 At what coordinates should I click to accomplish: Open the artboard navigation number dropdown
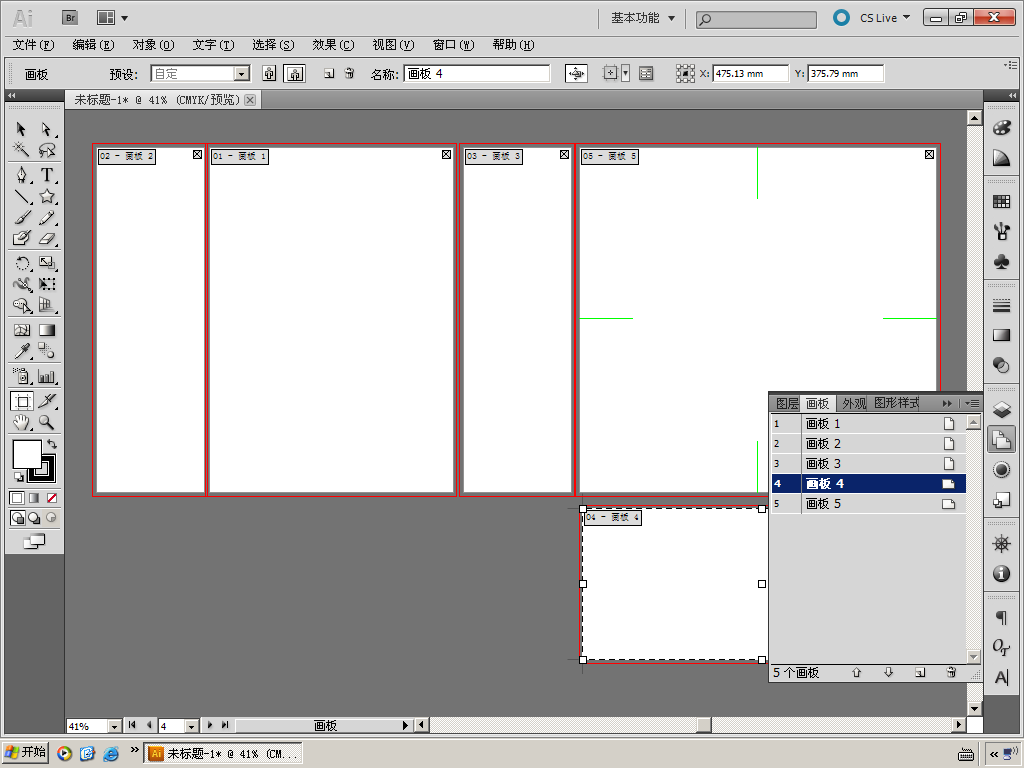click(191, 726)
